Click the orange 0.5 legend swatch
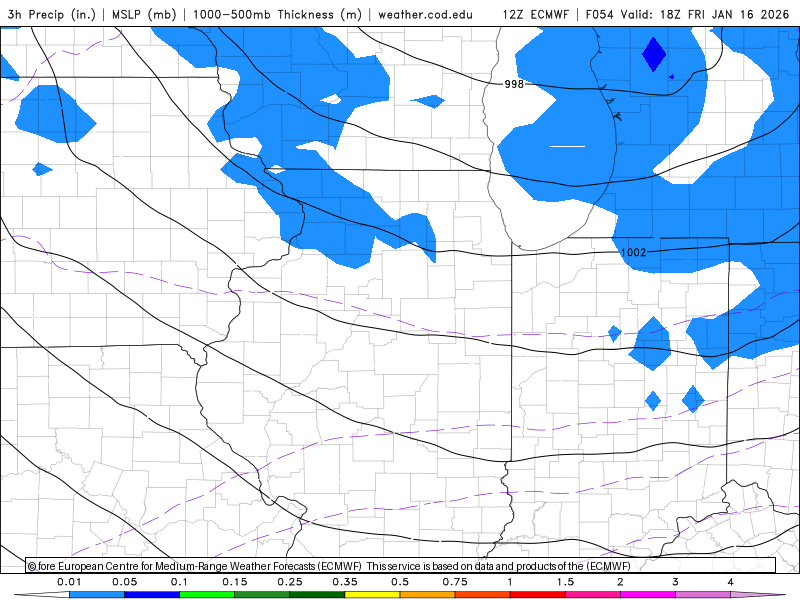The image size is (800, 600). (x=428, y=595)
